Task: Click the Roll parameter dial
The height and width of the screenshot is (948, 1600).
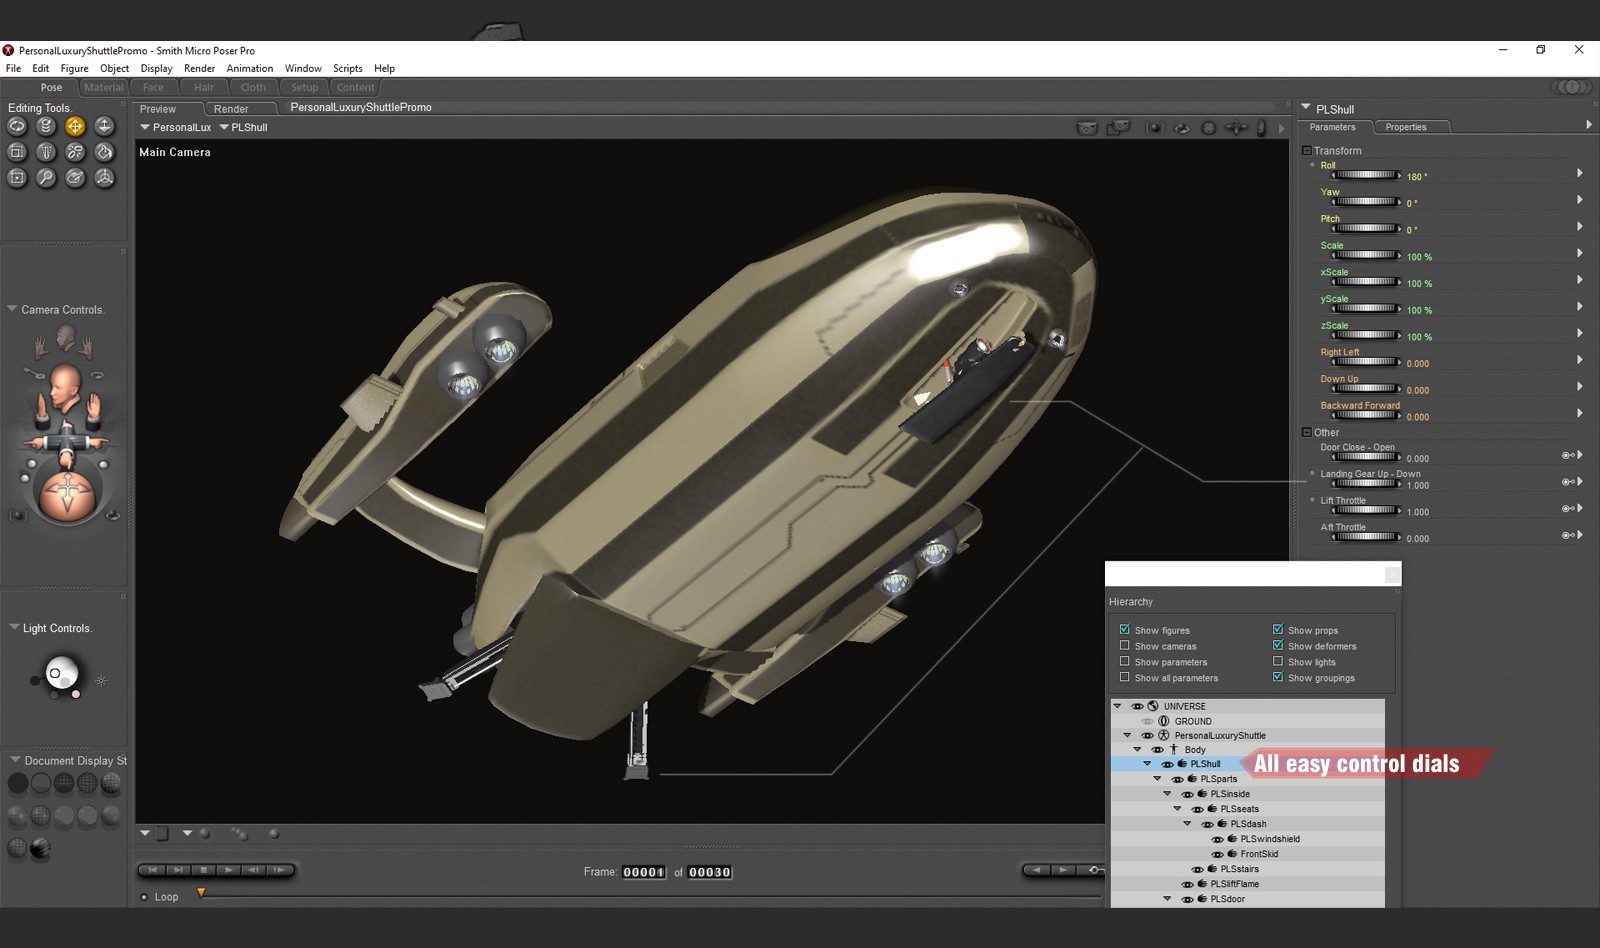Action: pos(1365,175)
